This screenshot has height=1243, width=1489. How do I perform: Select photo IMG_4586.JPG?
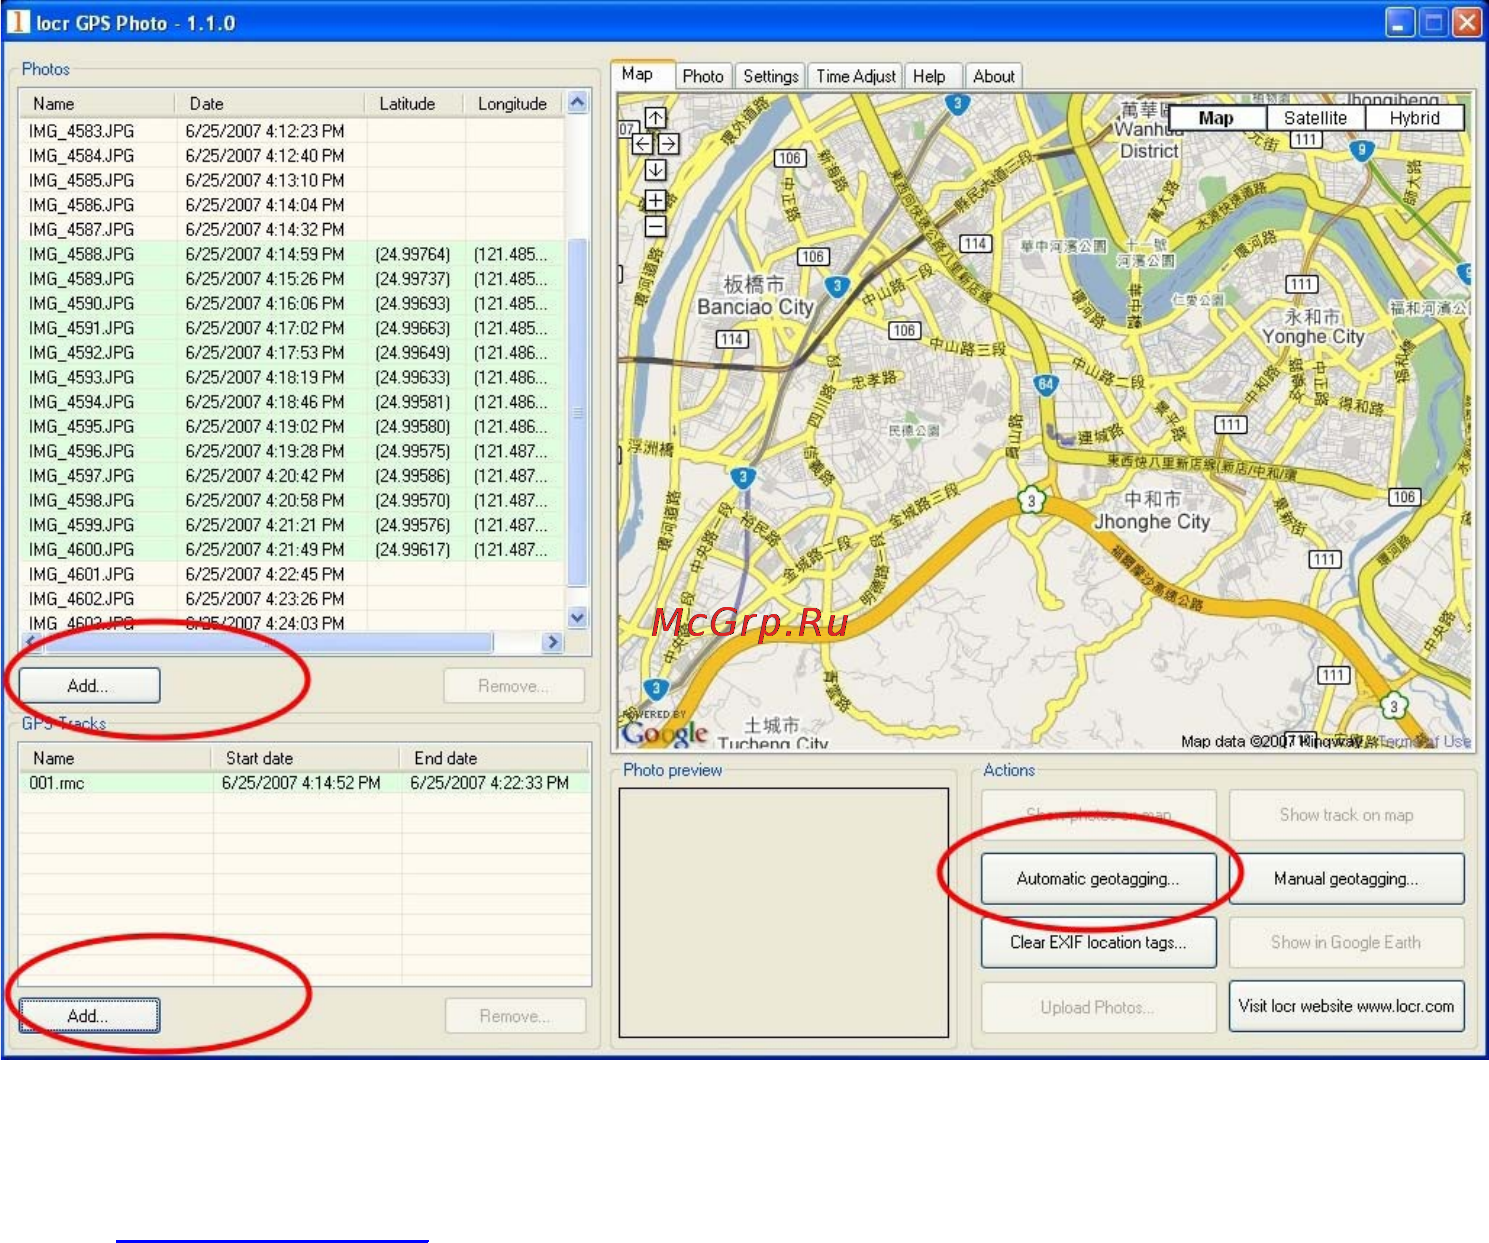point(292,205)
